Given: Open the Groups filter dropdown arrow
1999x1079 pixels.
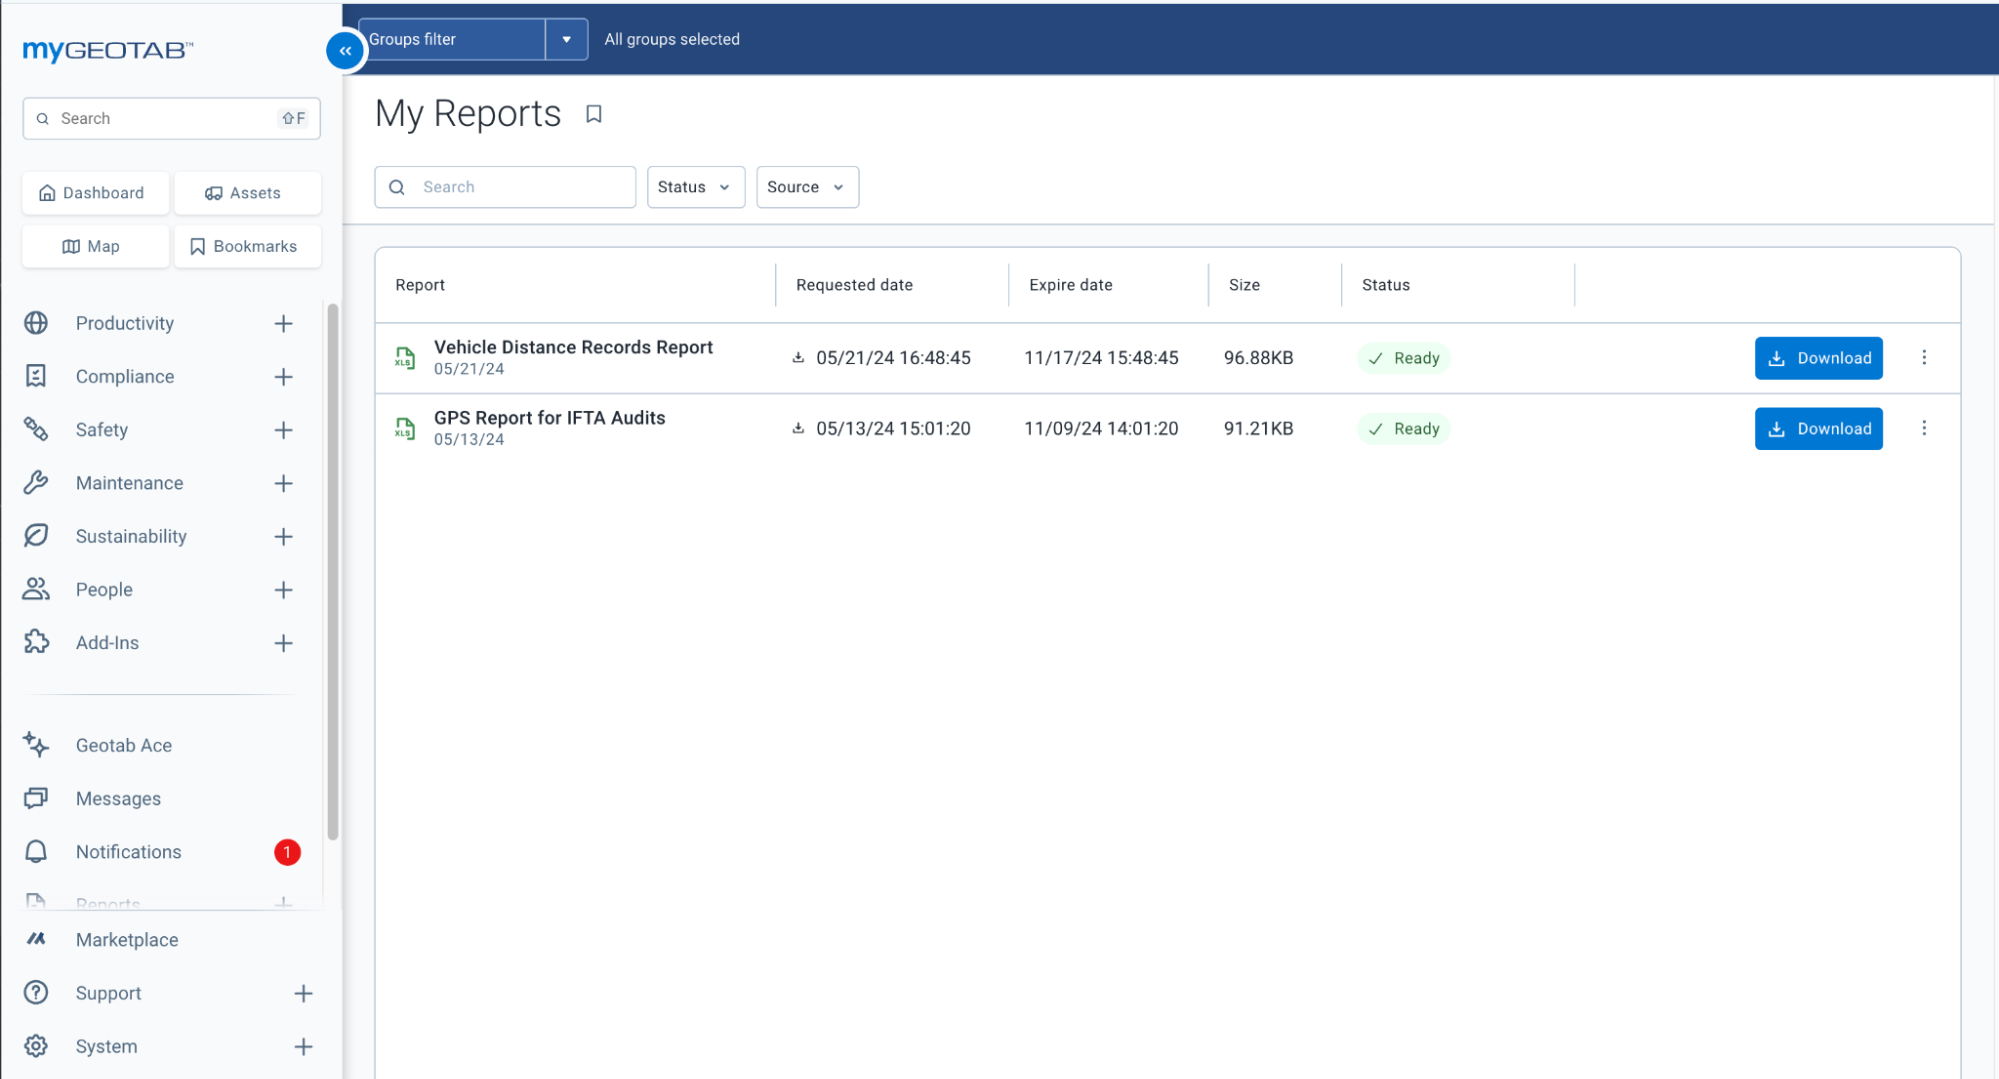Looking at the screenshot, I should pos(566,39).
